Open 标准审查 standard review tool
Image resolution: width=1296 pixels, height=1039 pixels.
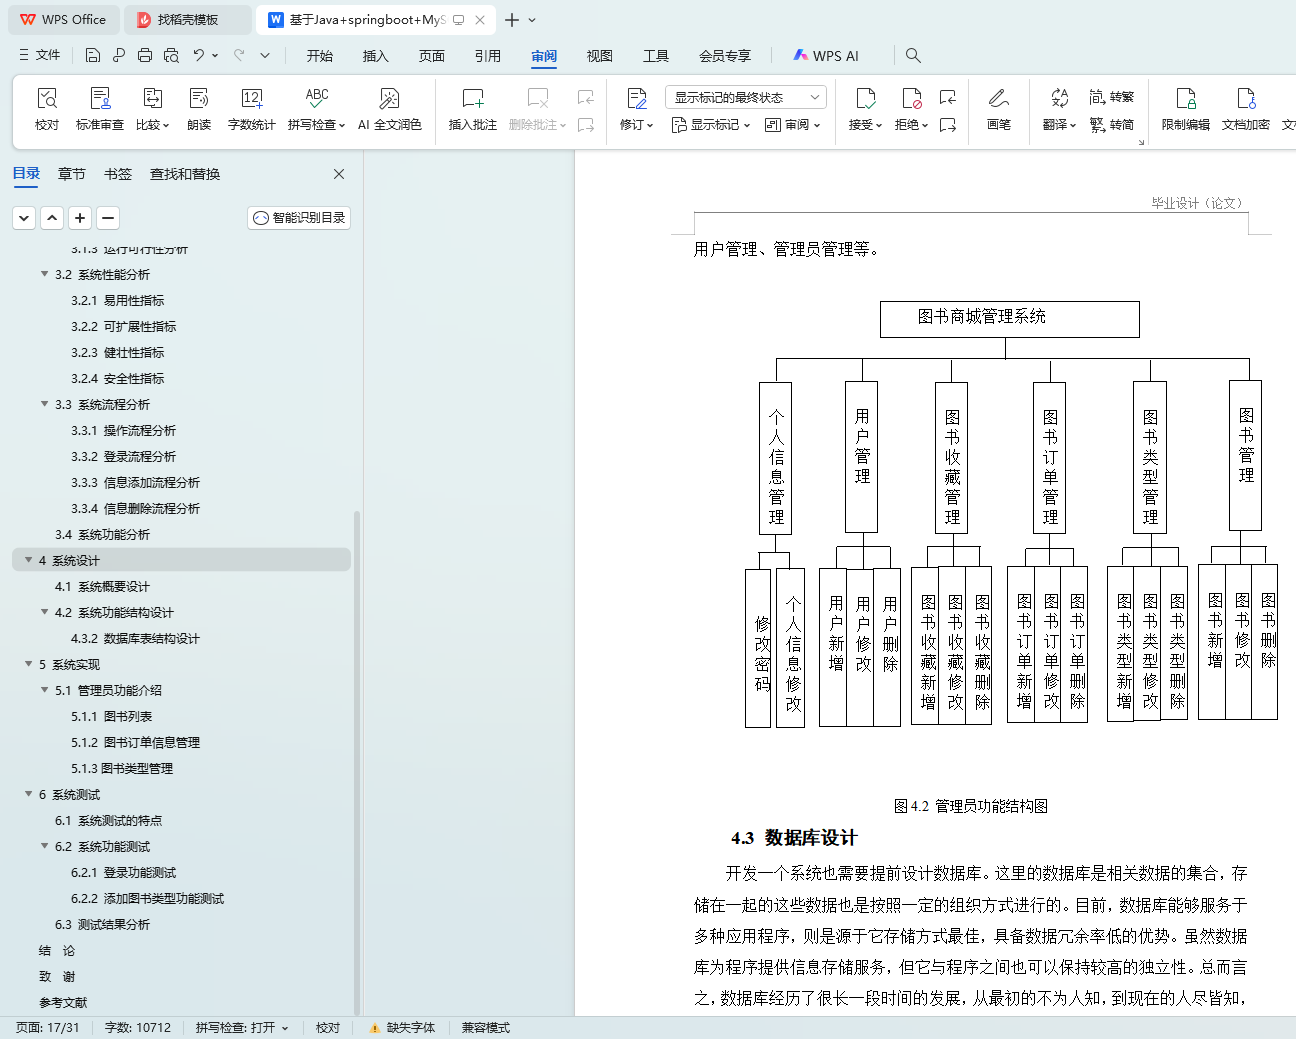tap(100, 109)
